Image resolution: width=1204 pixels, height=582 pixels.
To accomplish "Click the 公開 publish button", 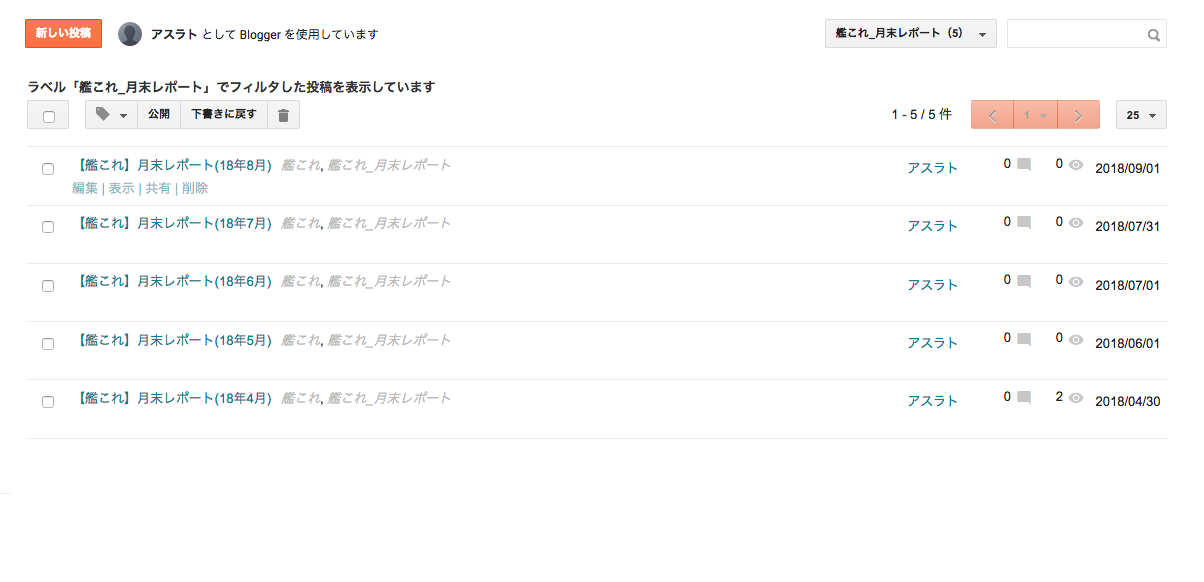I will click(x=159, y=115).
